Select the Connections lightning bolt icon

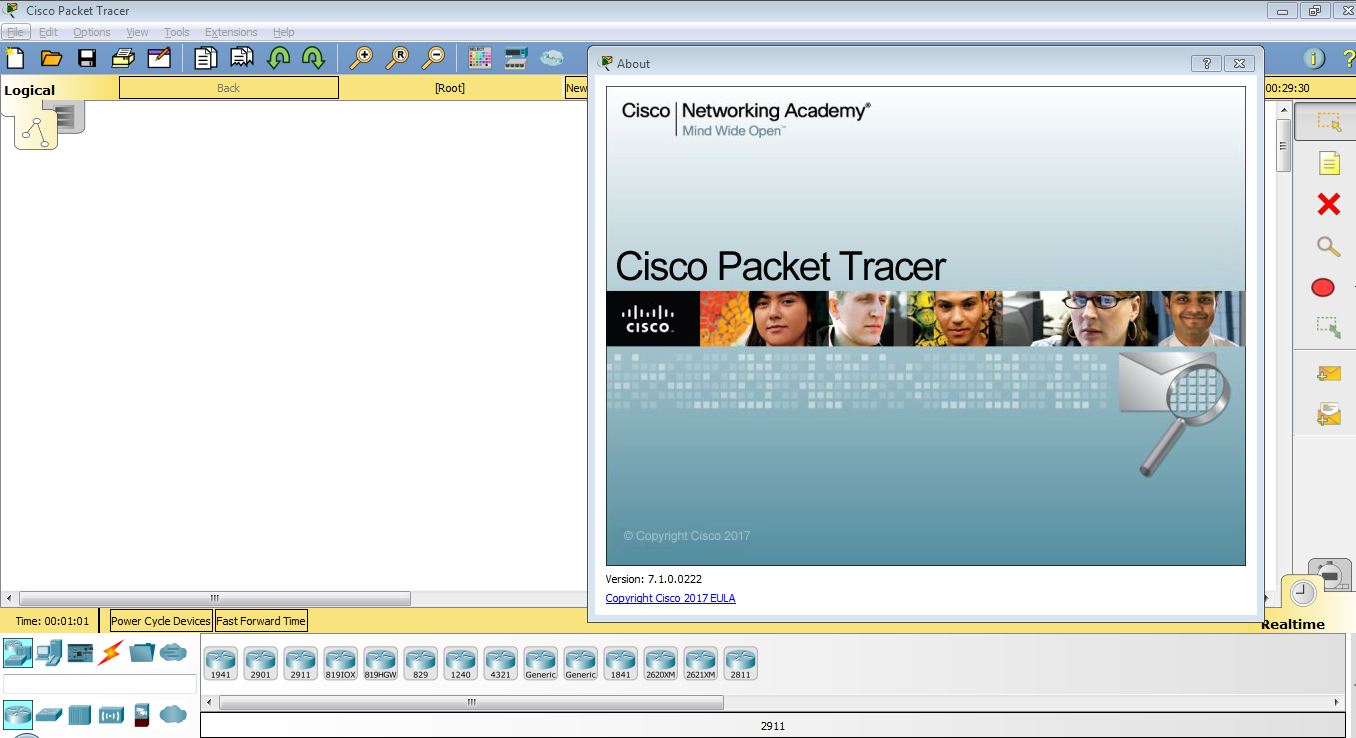pos(111,653)
